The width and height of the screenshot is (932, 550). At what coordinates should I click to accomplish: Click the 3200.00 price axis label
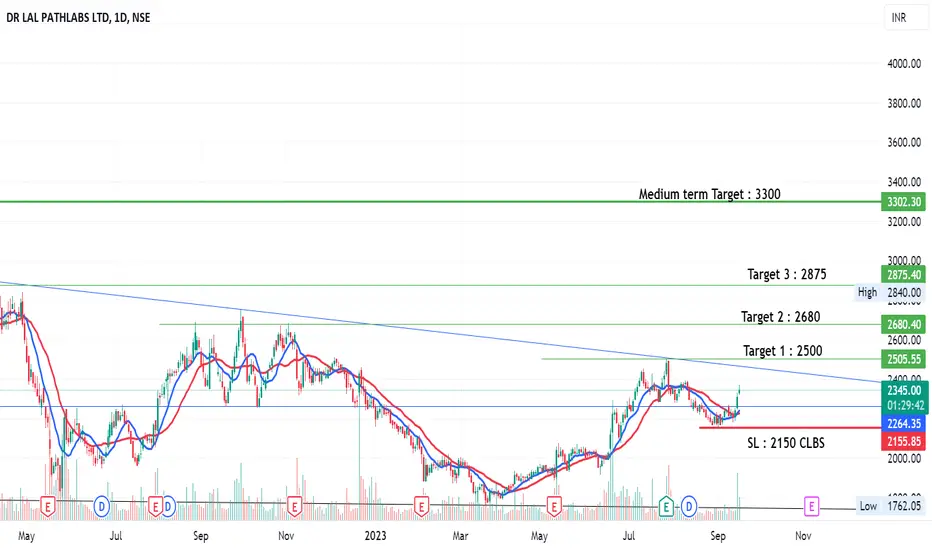point(904,222)
